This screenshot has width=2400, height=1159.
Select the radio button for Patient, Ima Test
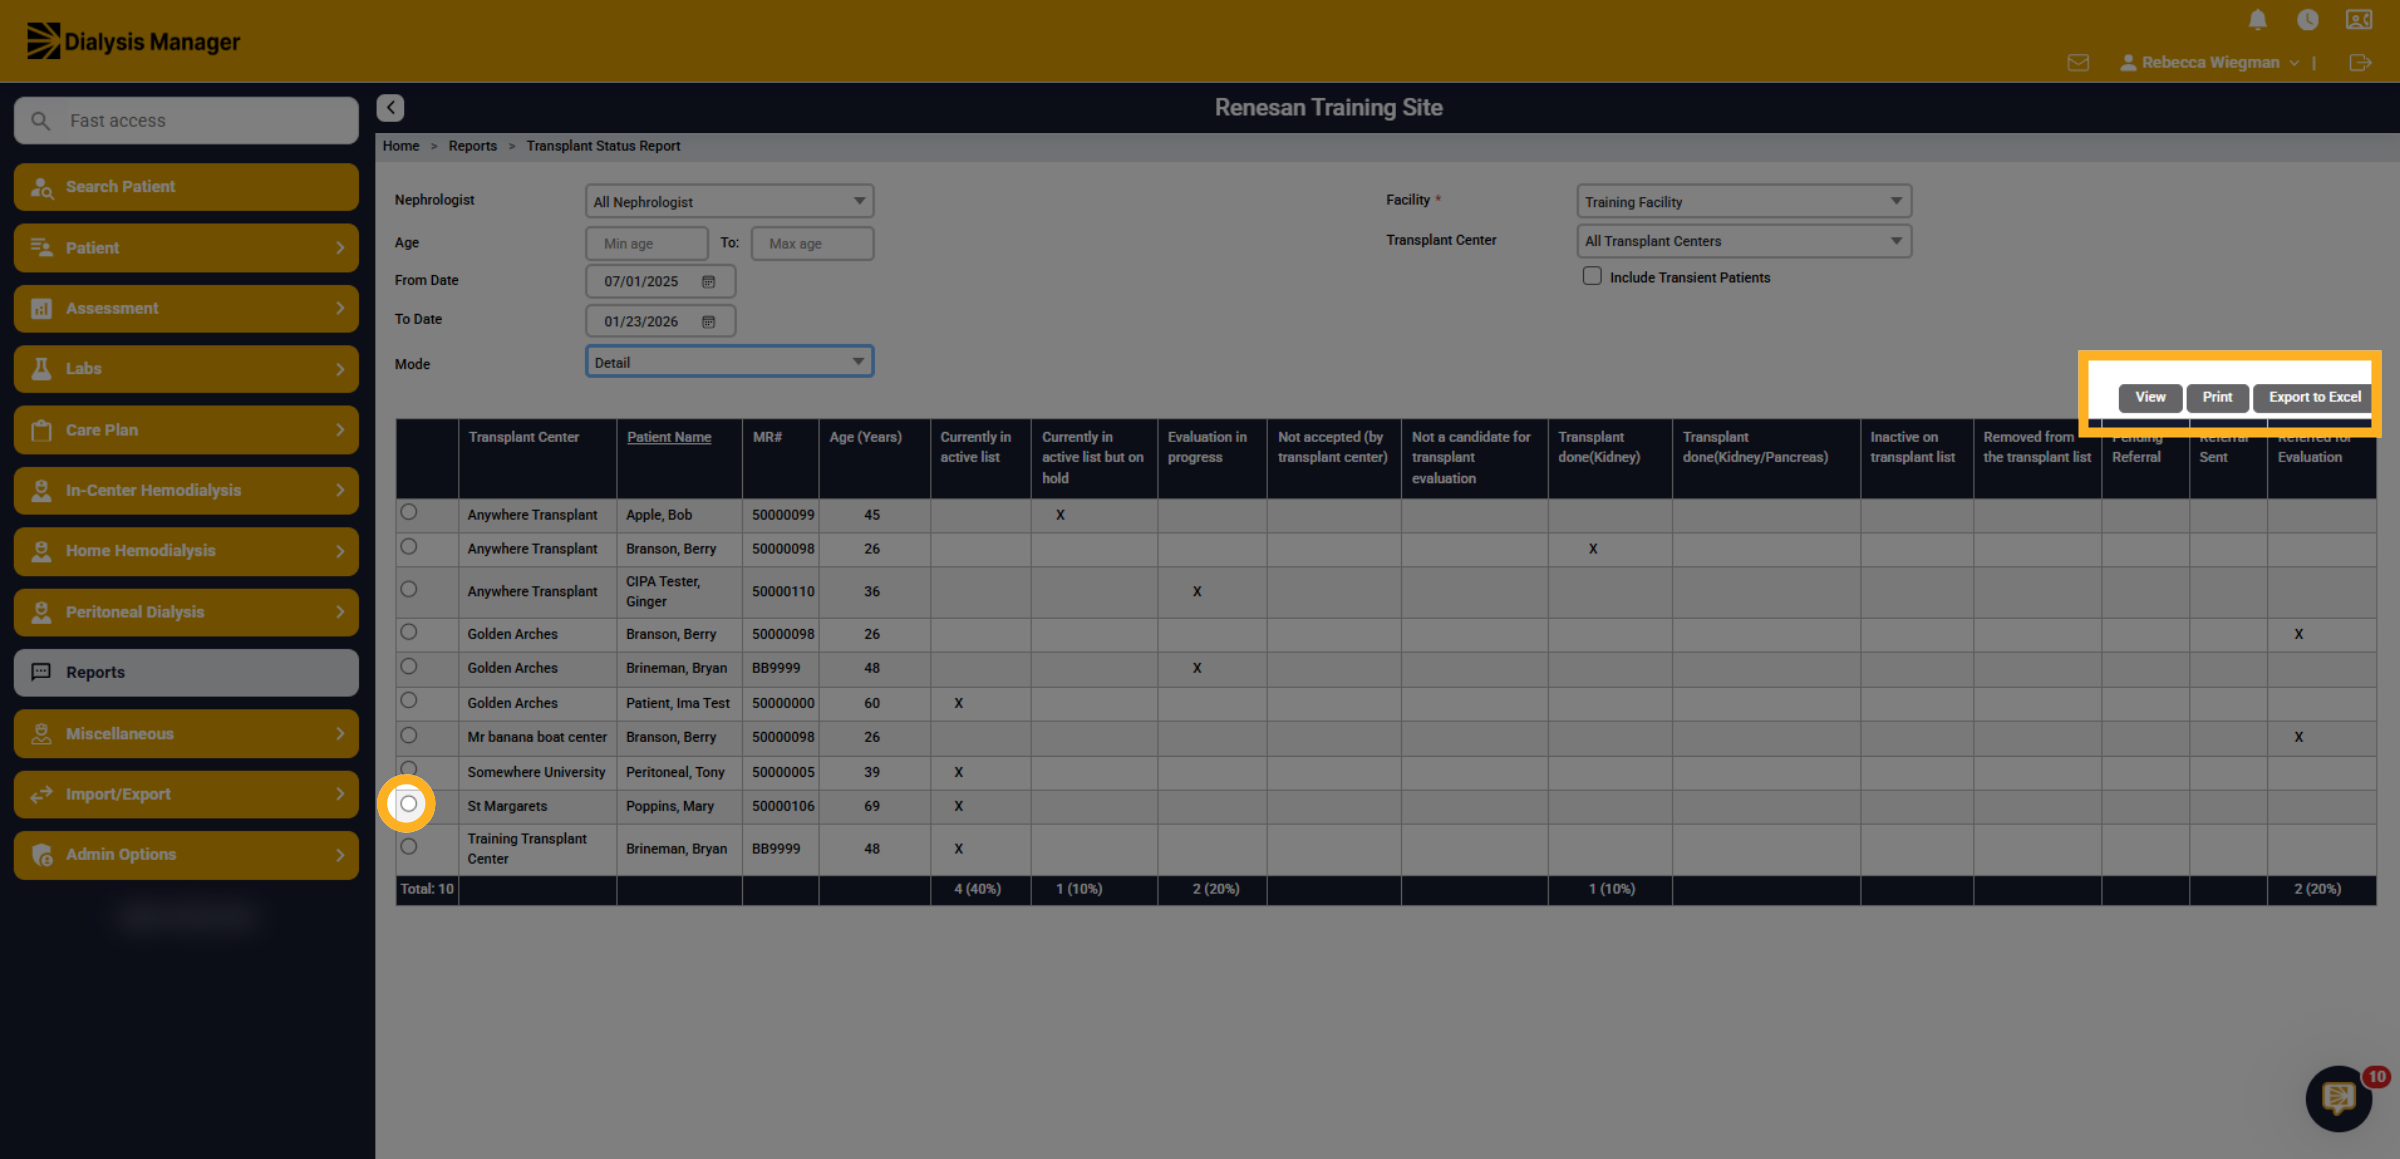pyautogui.click(x=408, y=700)
